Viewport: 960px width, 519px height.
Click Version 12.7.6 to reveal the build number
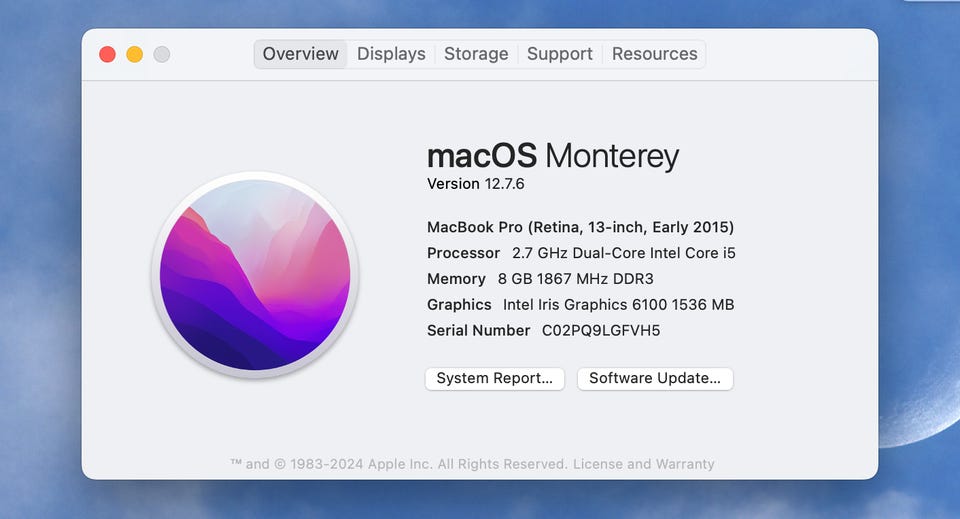point(476,184)
